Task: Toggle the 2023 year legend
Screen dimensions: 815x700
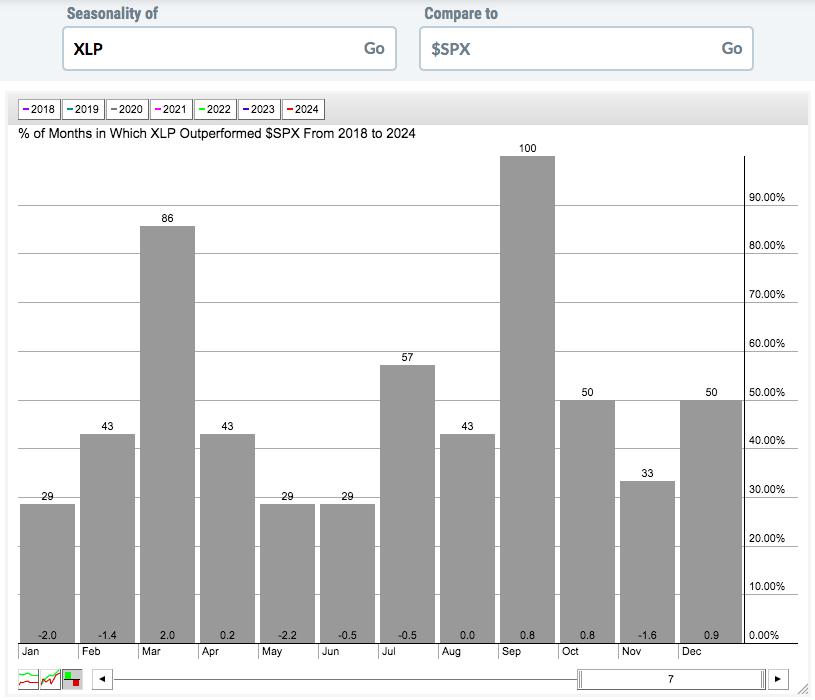Action: coord(259,109)
